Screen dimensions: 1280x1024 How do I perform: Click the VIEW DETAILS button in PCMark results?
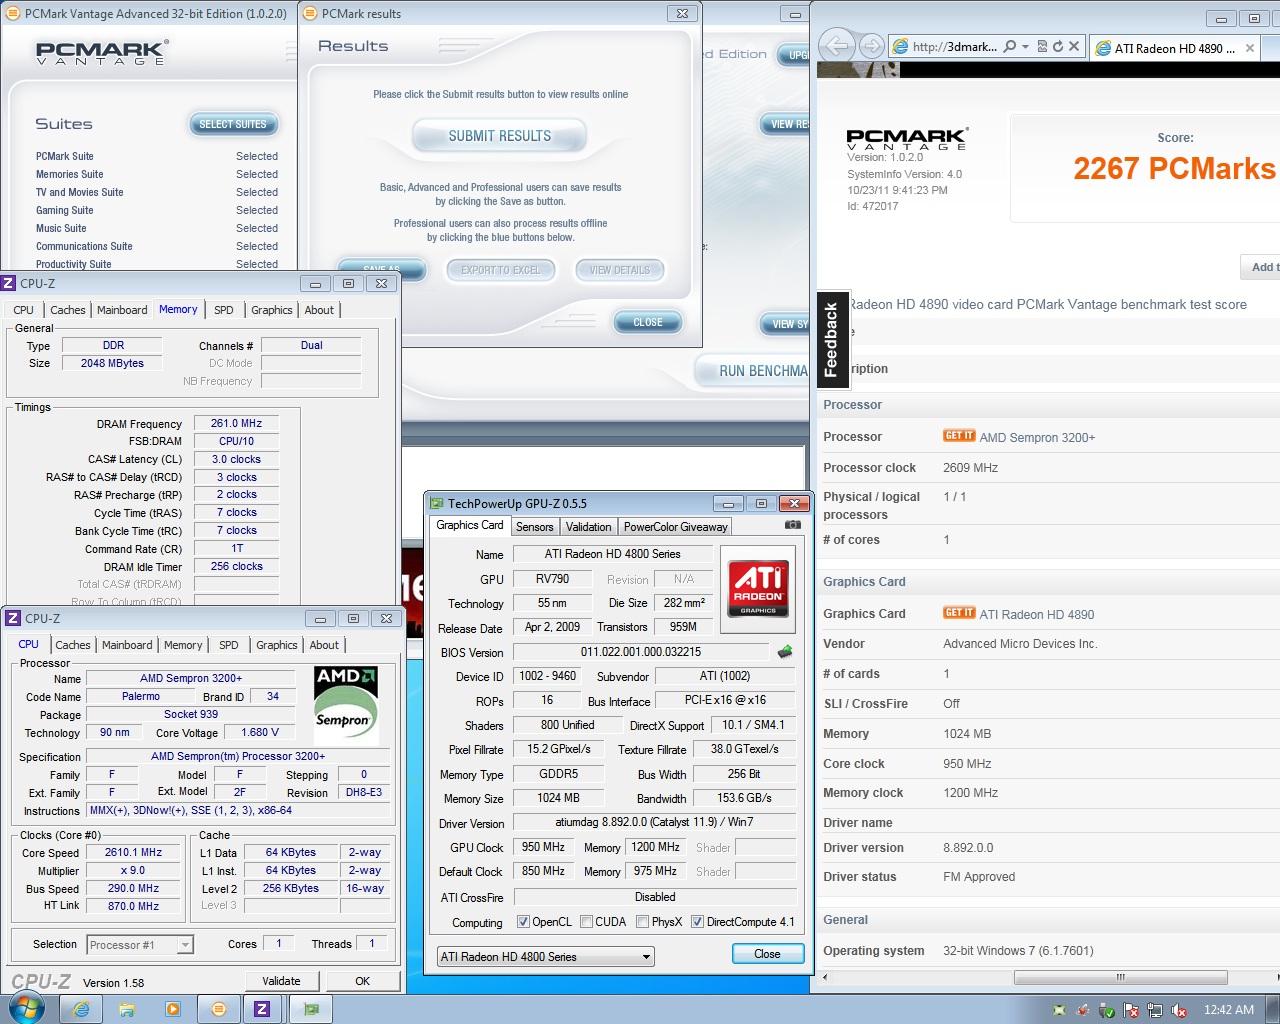coord(620,270)
